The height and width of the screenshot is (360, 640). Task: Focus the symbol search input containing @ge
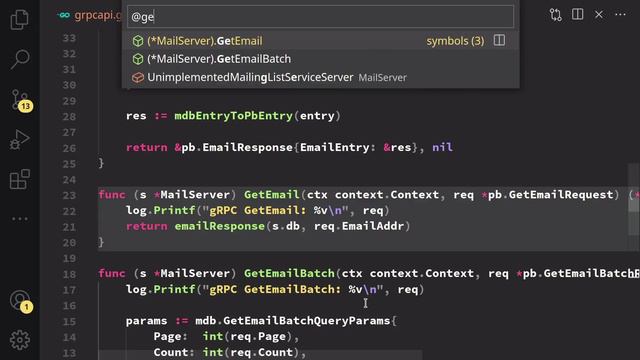point(320,17)
